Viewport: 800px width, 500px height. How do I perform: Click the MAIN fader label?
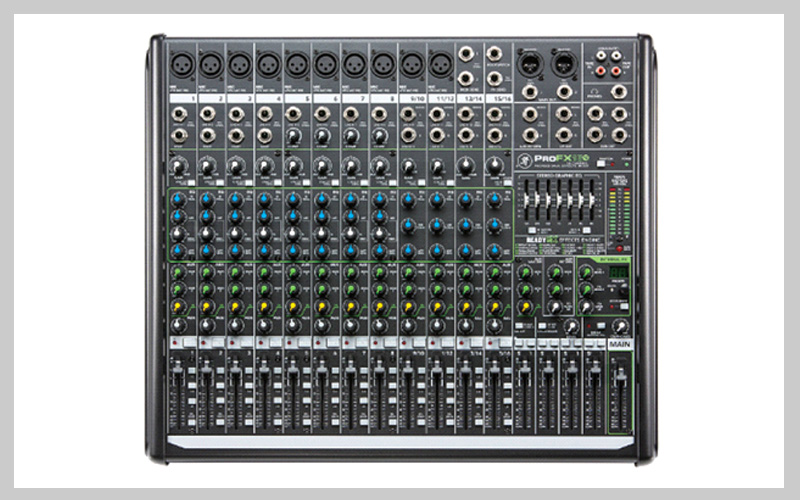click(x=620, y=344)
